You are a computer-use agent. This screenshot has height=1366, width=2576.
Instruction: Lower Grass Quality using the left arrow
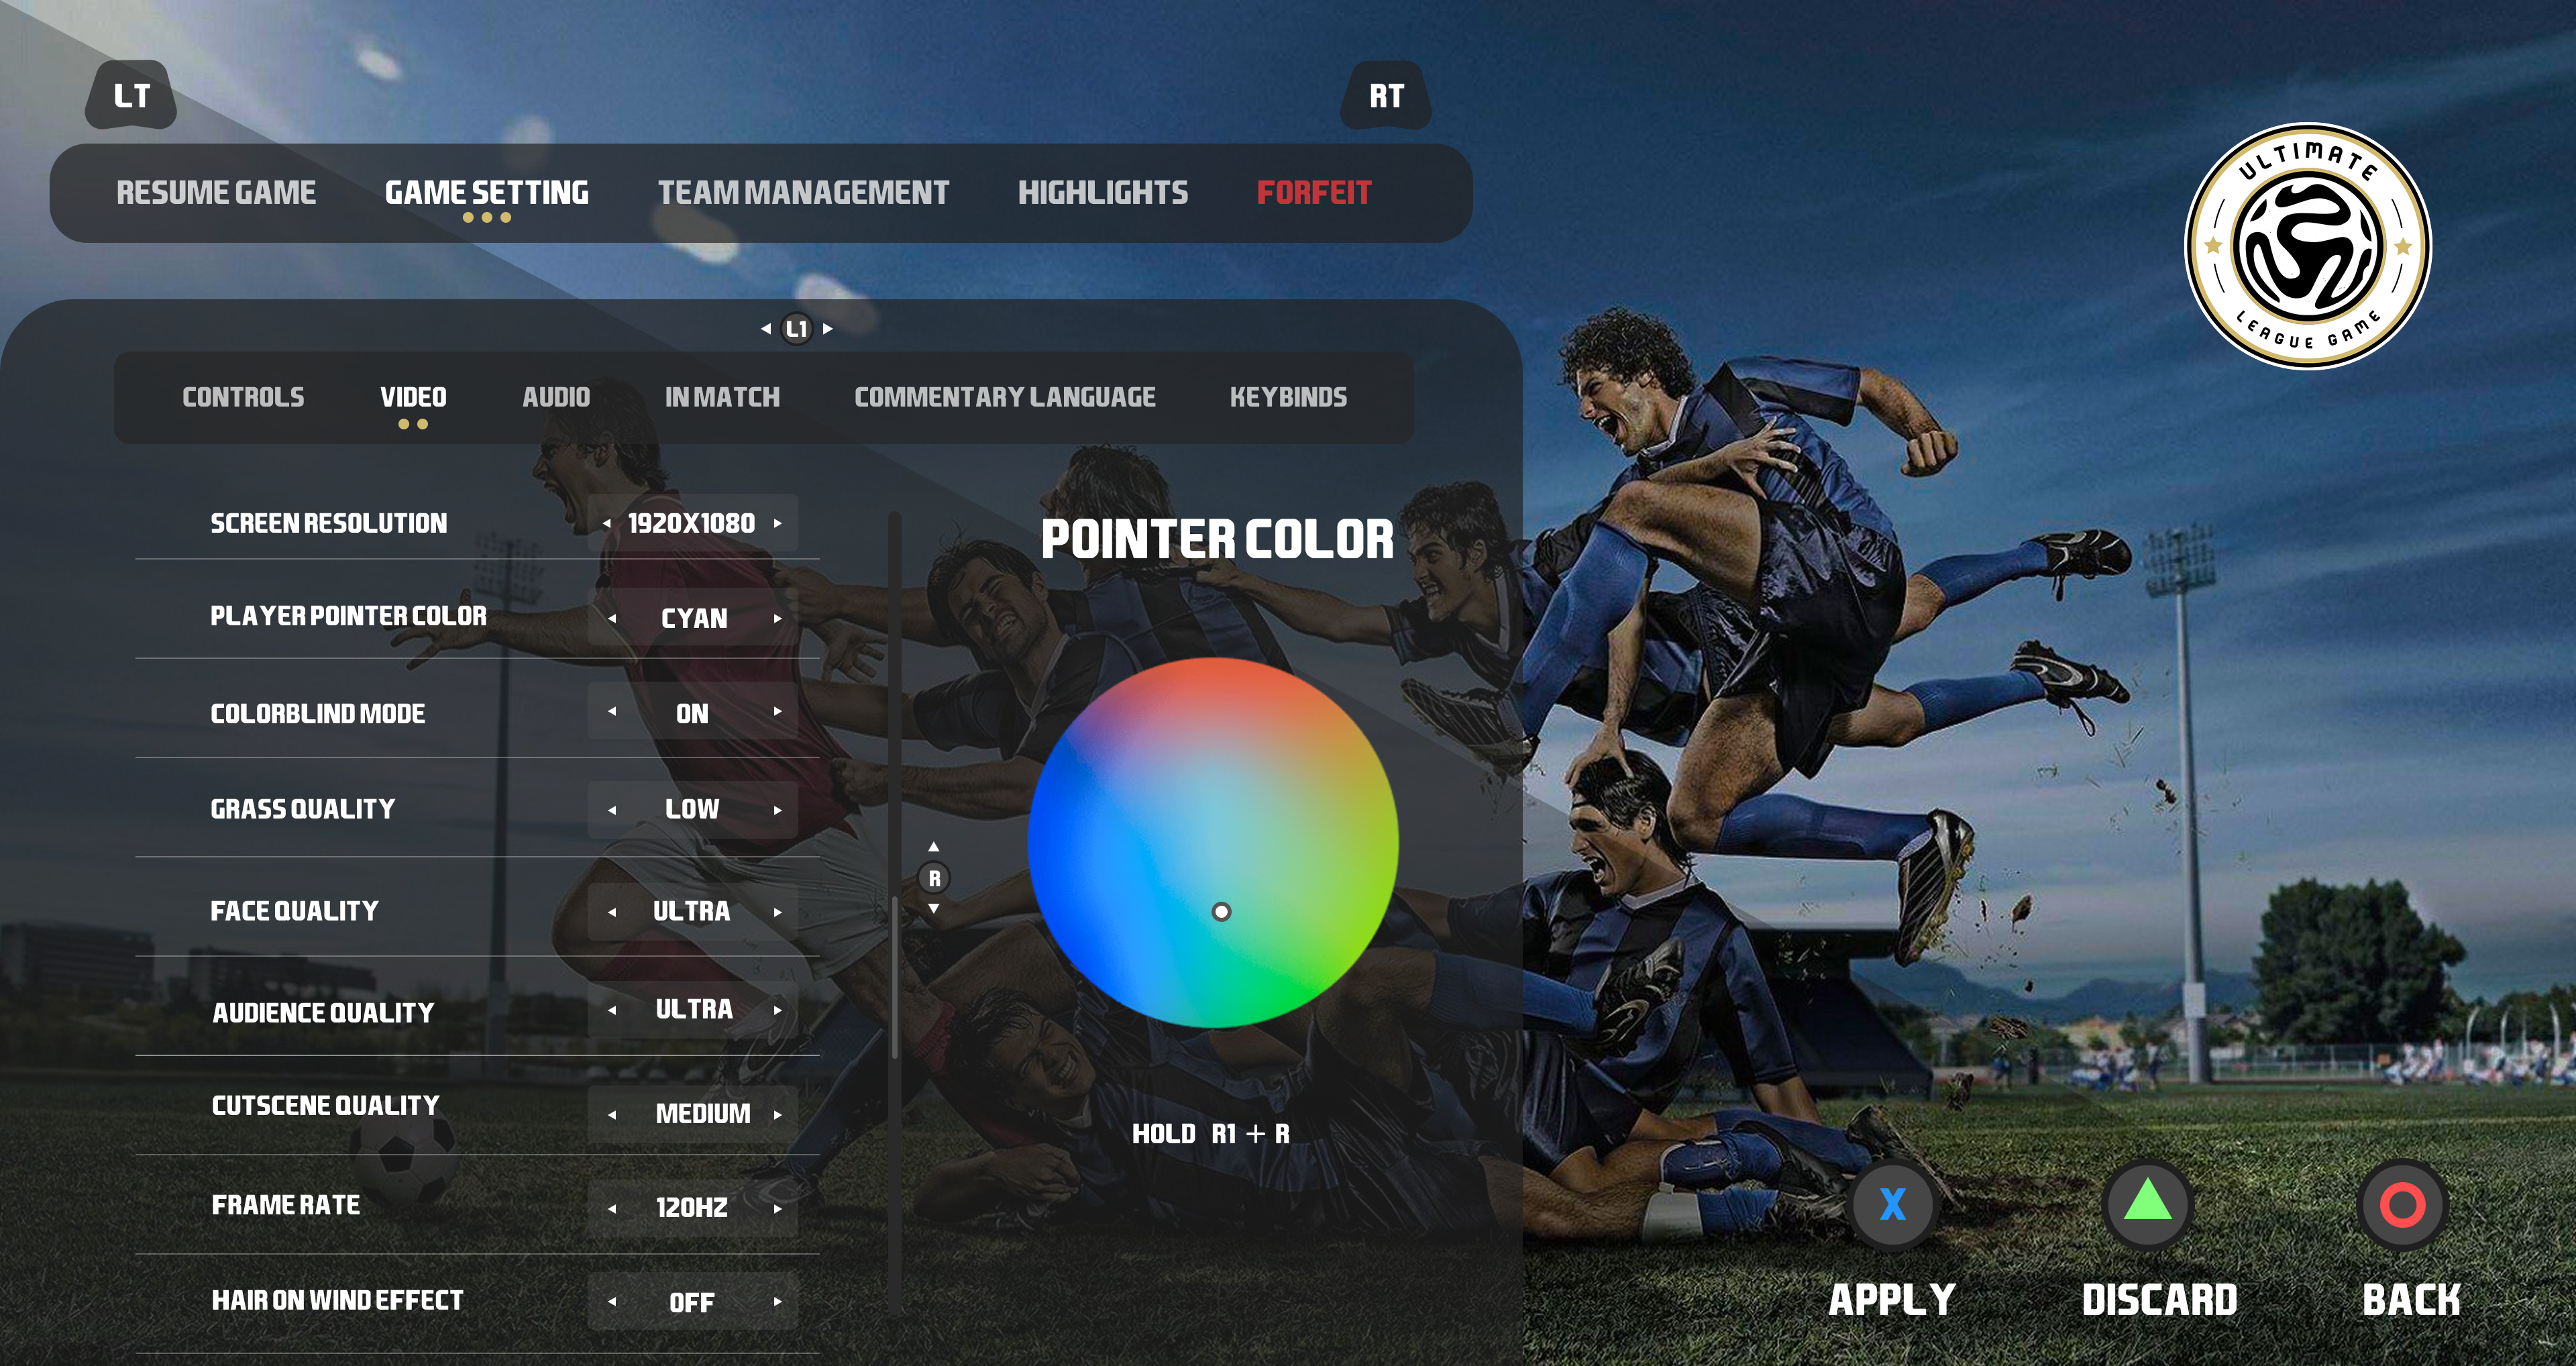coord(612,809)
